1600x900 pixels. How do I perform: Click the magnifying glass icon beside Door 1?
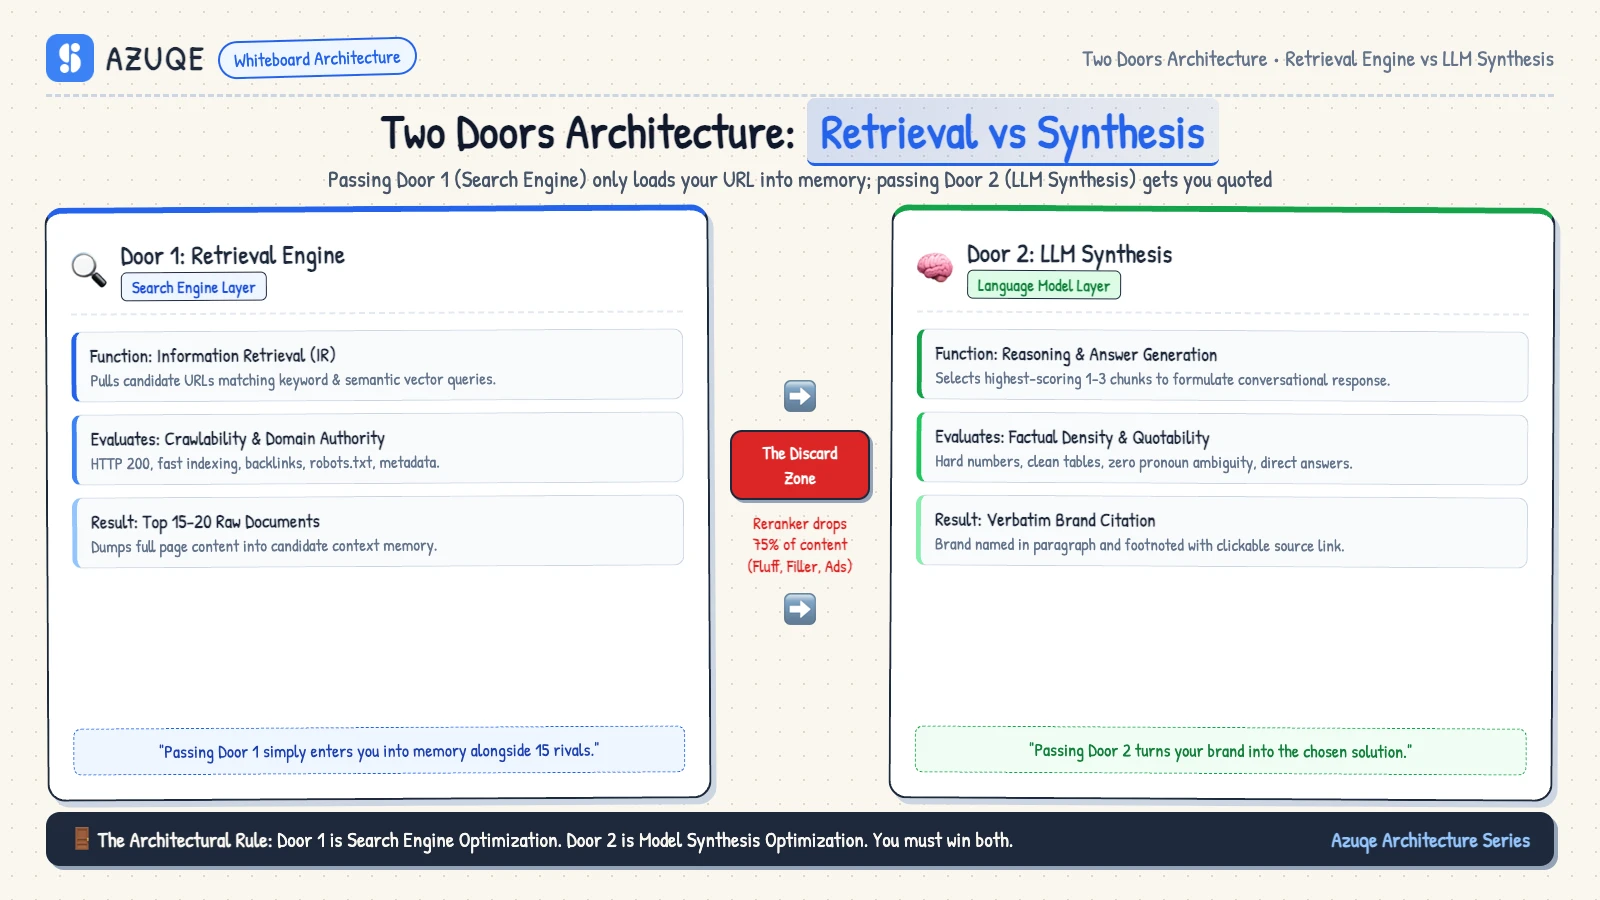coord(89,270)
